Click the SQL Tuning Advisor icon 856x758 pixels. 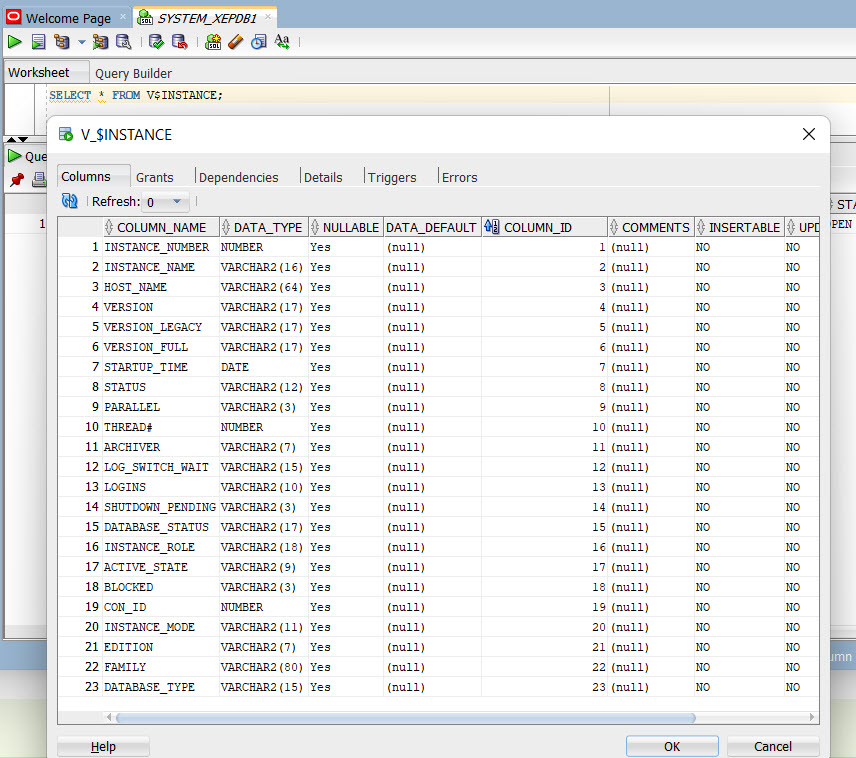(x=123, y=42)
